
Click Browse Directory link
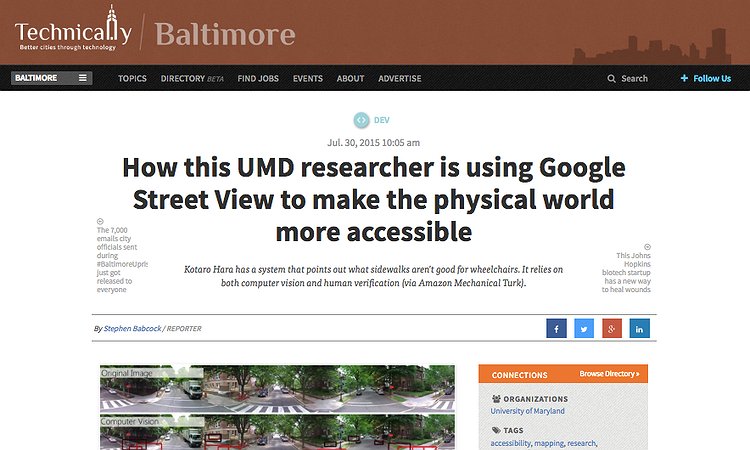(609, 373)
